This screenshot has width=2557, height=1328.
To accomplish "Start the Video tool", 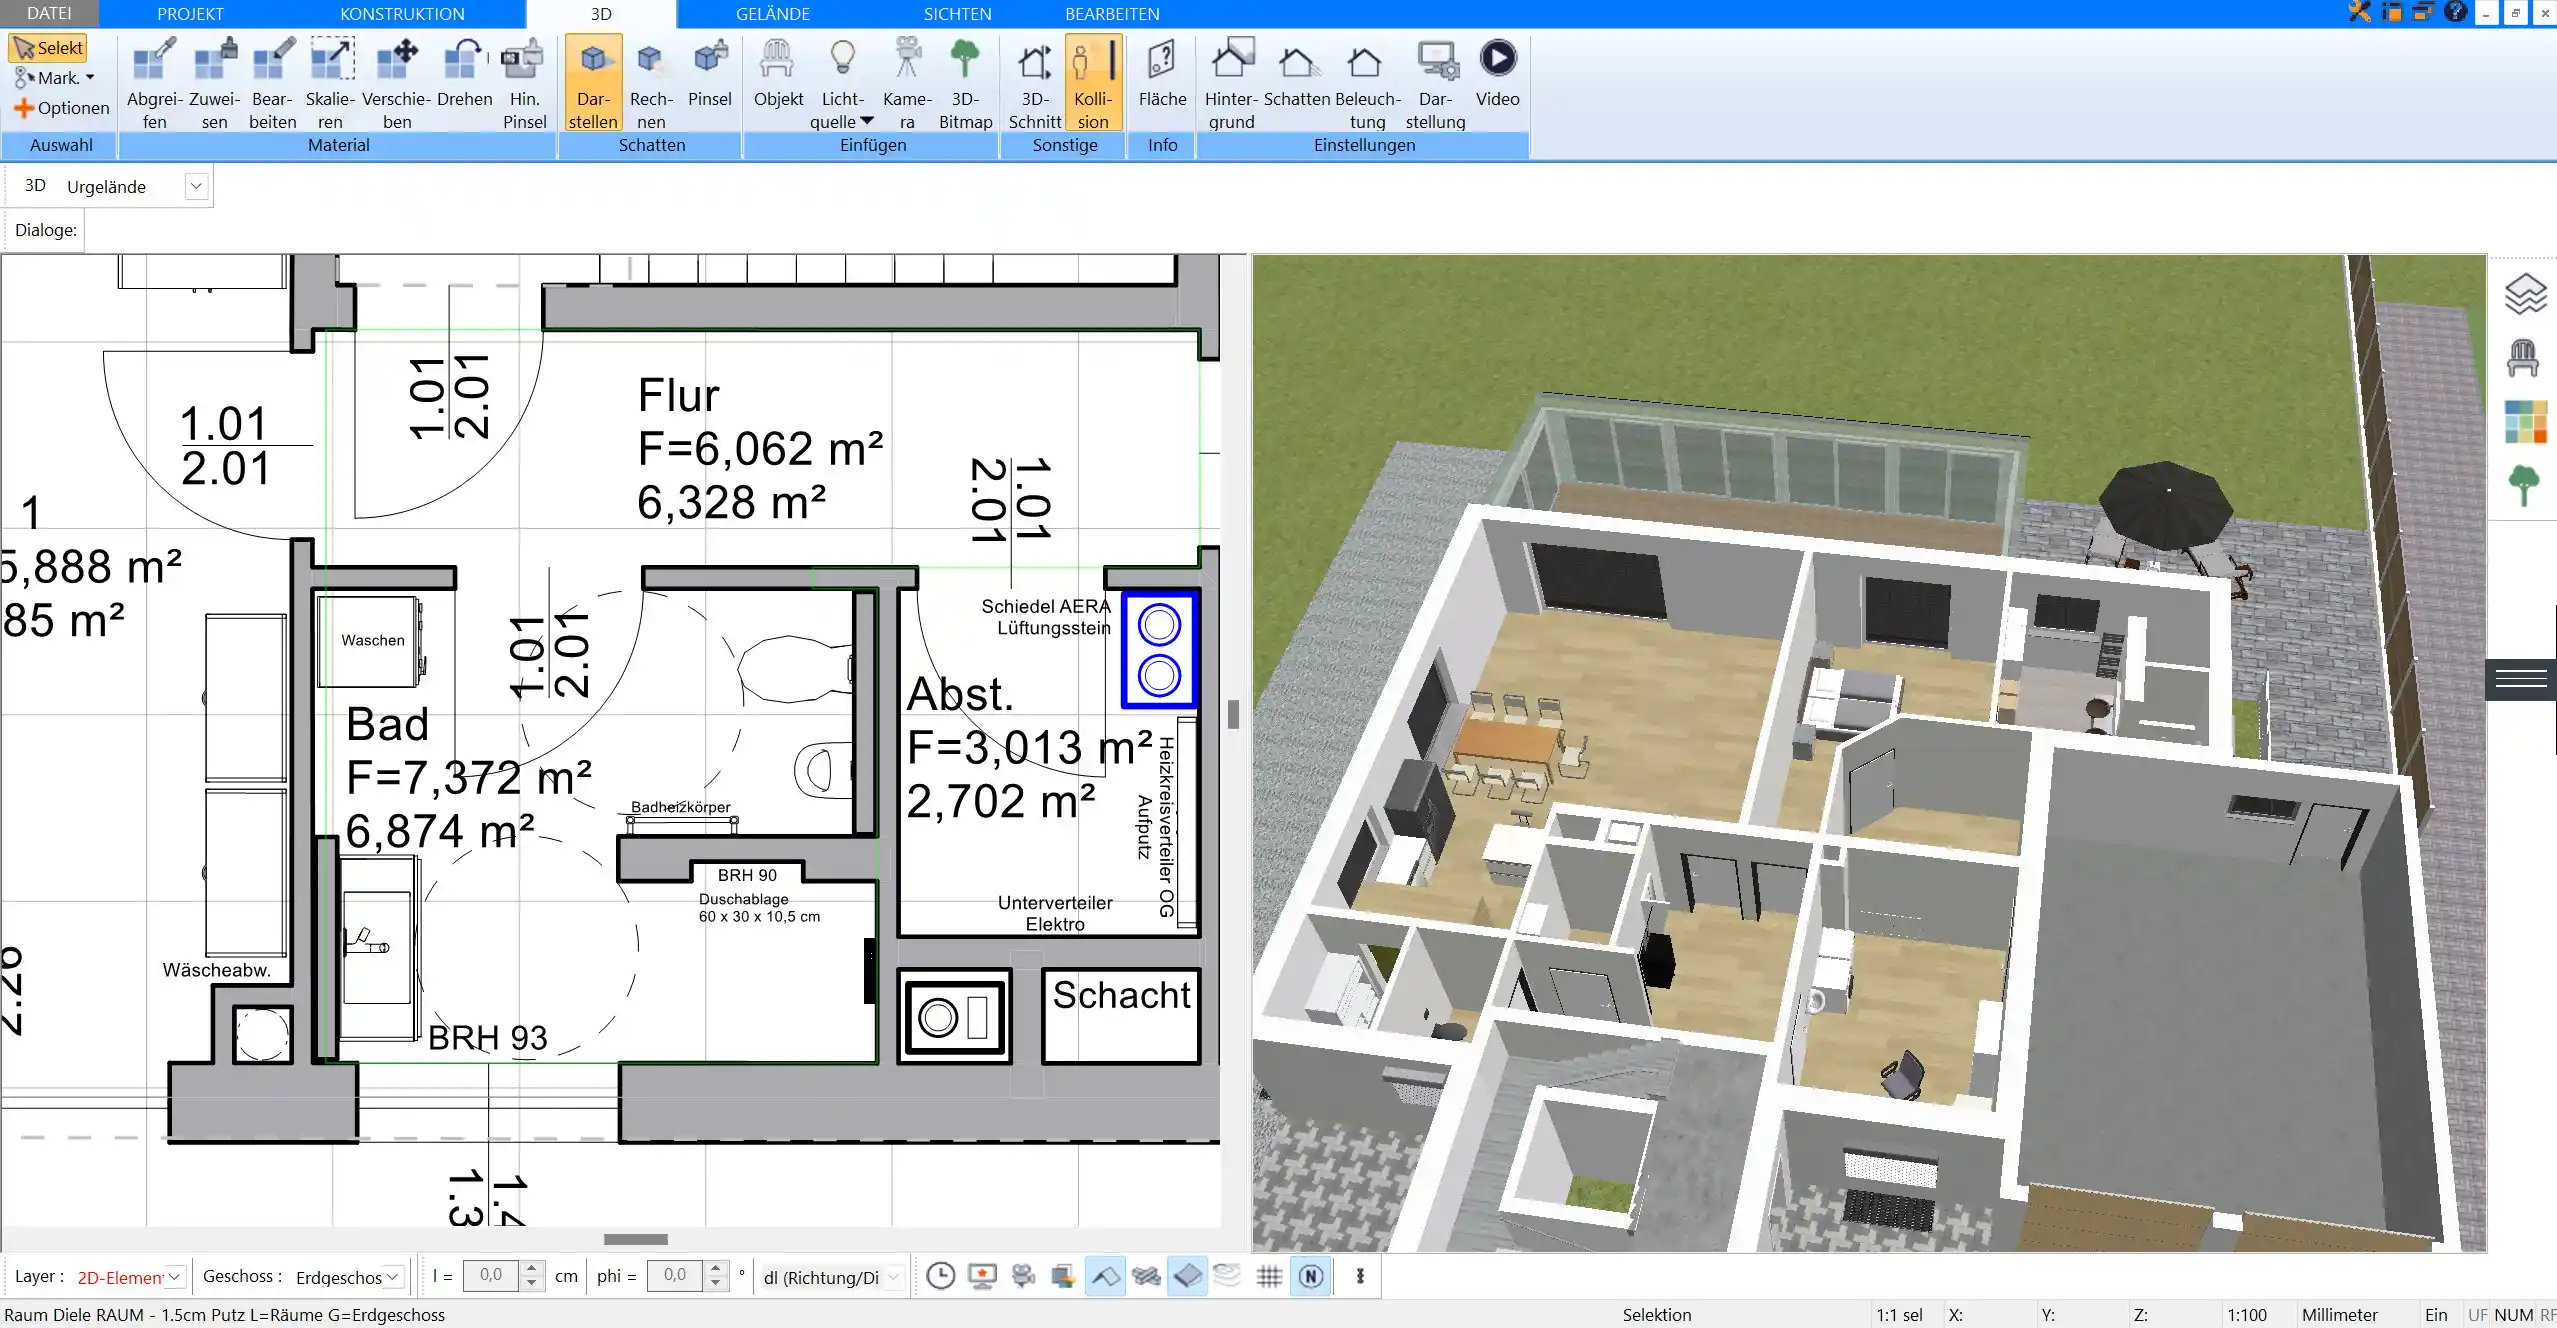I will tap(1497, 73).
